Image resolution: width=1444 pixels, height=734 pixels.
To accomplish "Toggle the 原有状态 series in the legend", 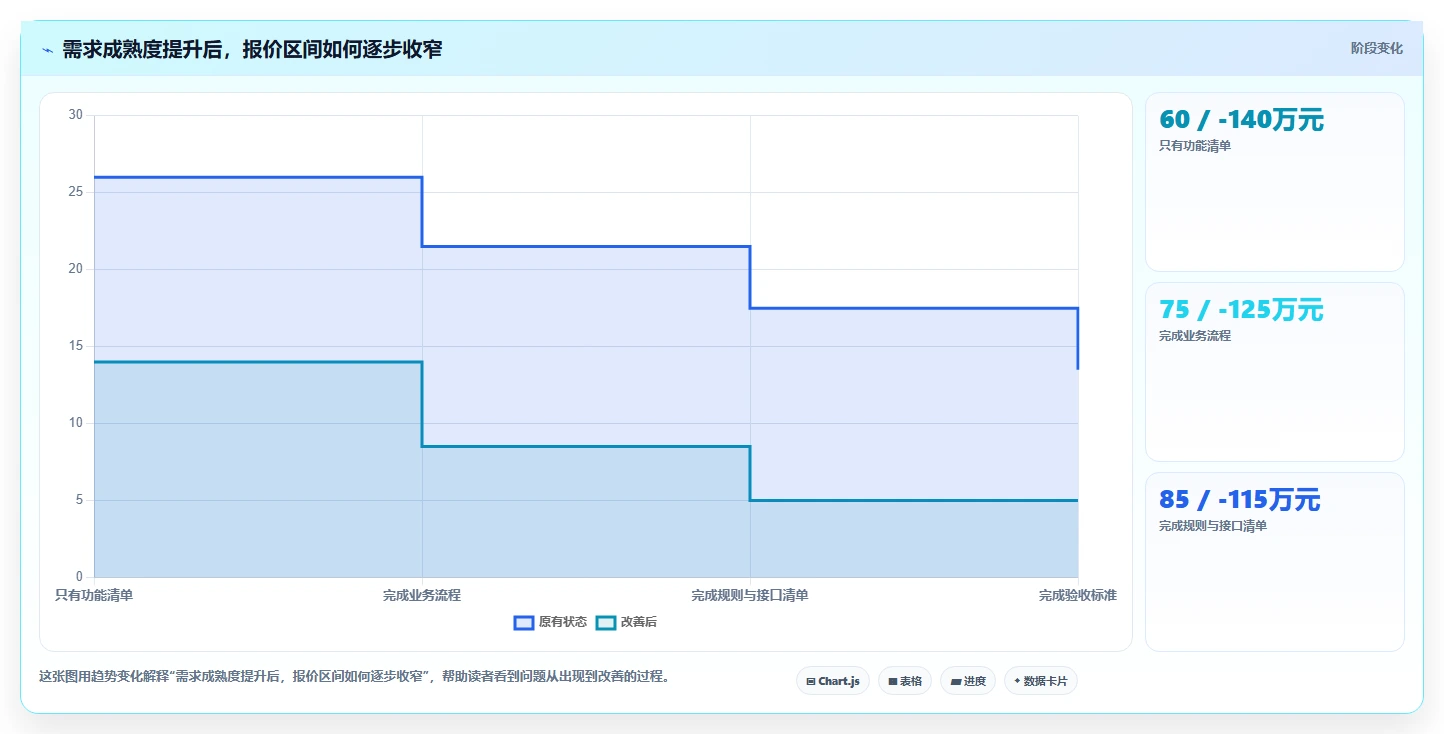I will click(550, 622).
